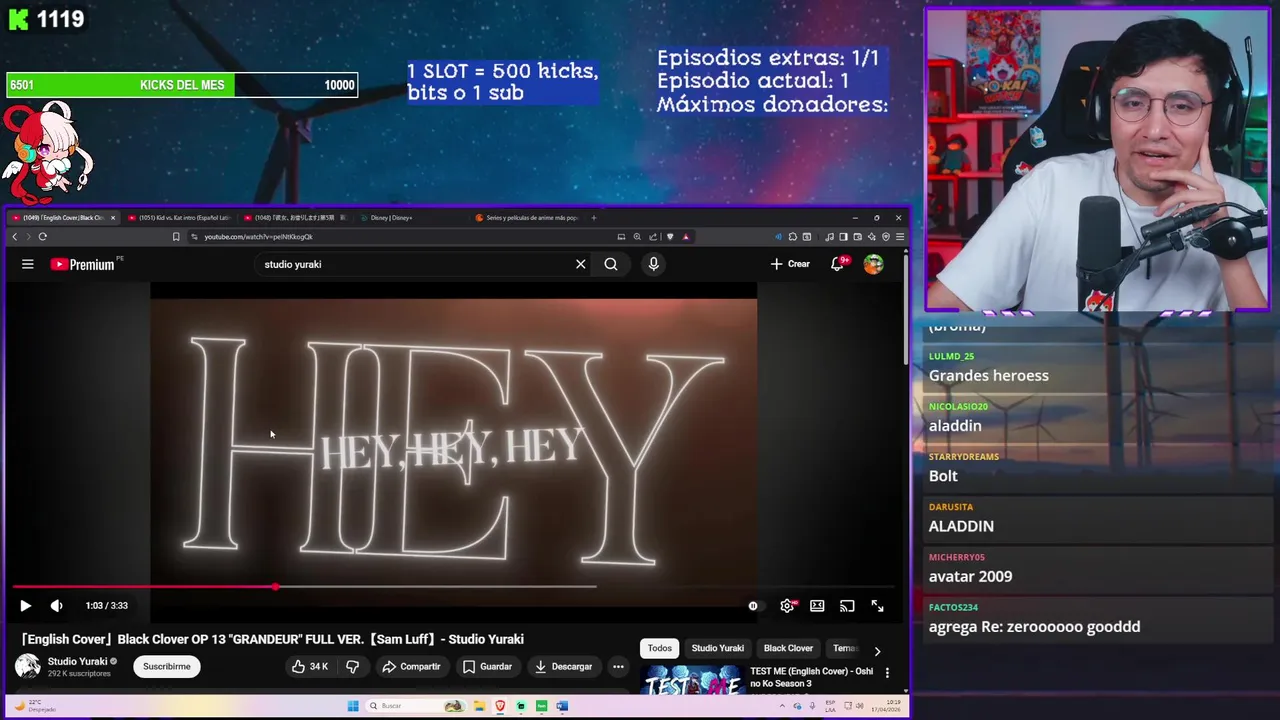Open the YouTube guide hamburger menu

click(x=28, y=264)
